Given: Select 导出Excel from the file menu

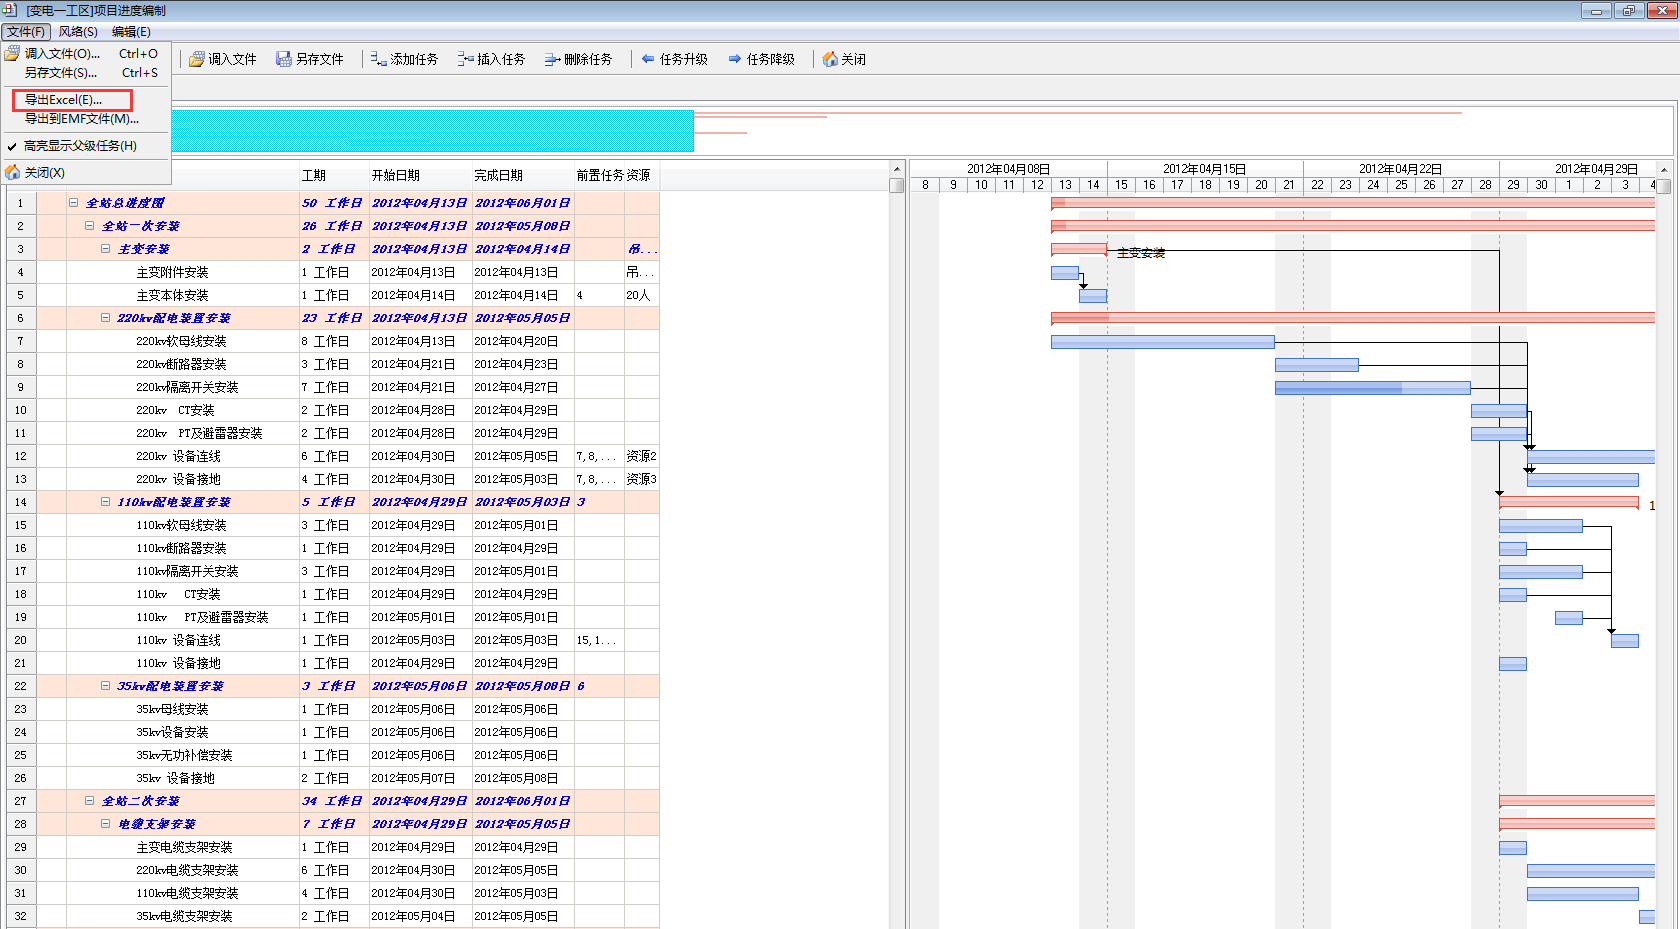Looking at the screenshot, I should (64, 100).
